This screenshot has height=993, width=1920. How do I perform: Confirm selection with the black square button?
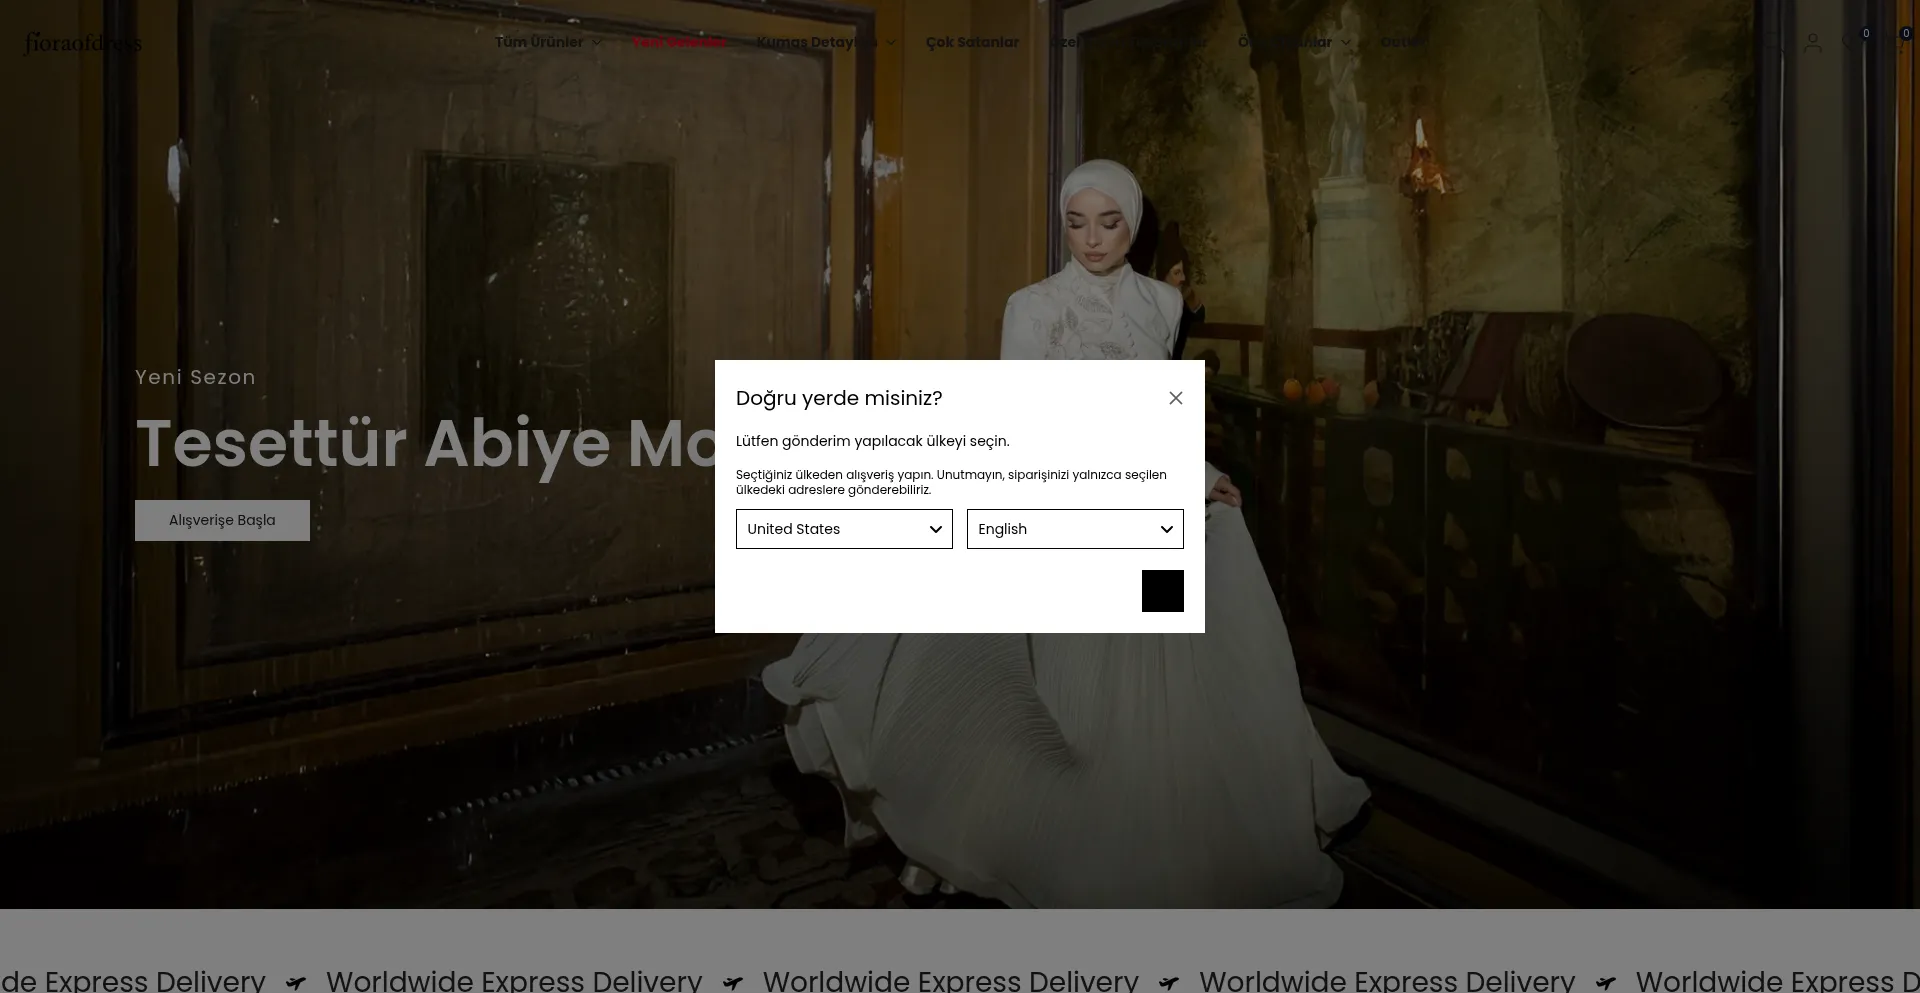[x=1163, y=591]
